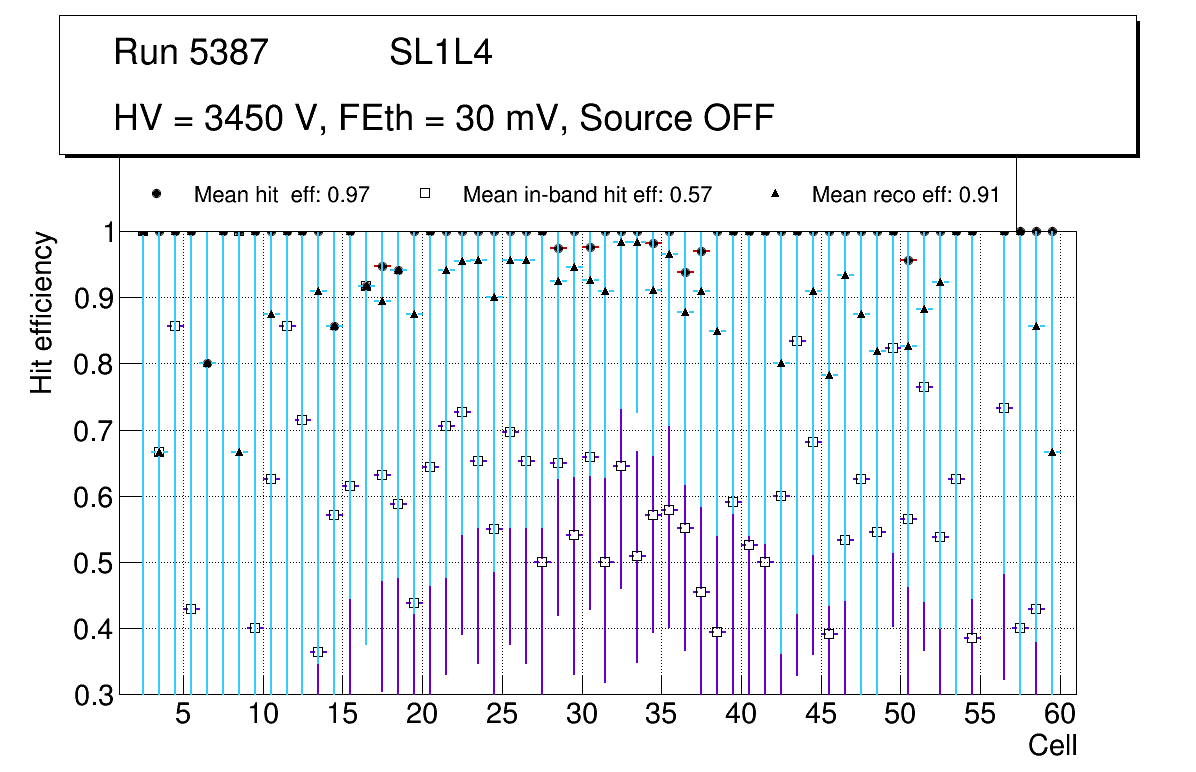The height and width of the screenshot is (772, 1196).
Task: Select the "SL1L4" label in the title box
Action: [x=440, y=53]
